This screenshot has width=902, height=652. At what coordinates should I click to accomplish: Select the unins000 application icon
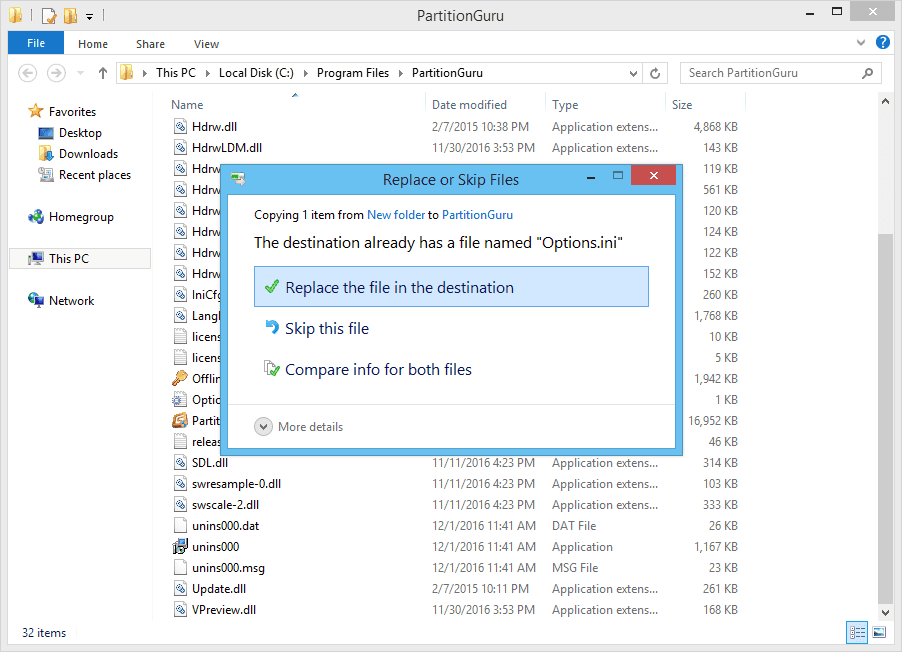pos(180,547)
